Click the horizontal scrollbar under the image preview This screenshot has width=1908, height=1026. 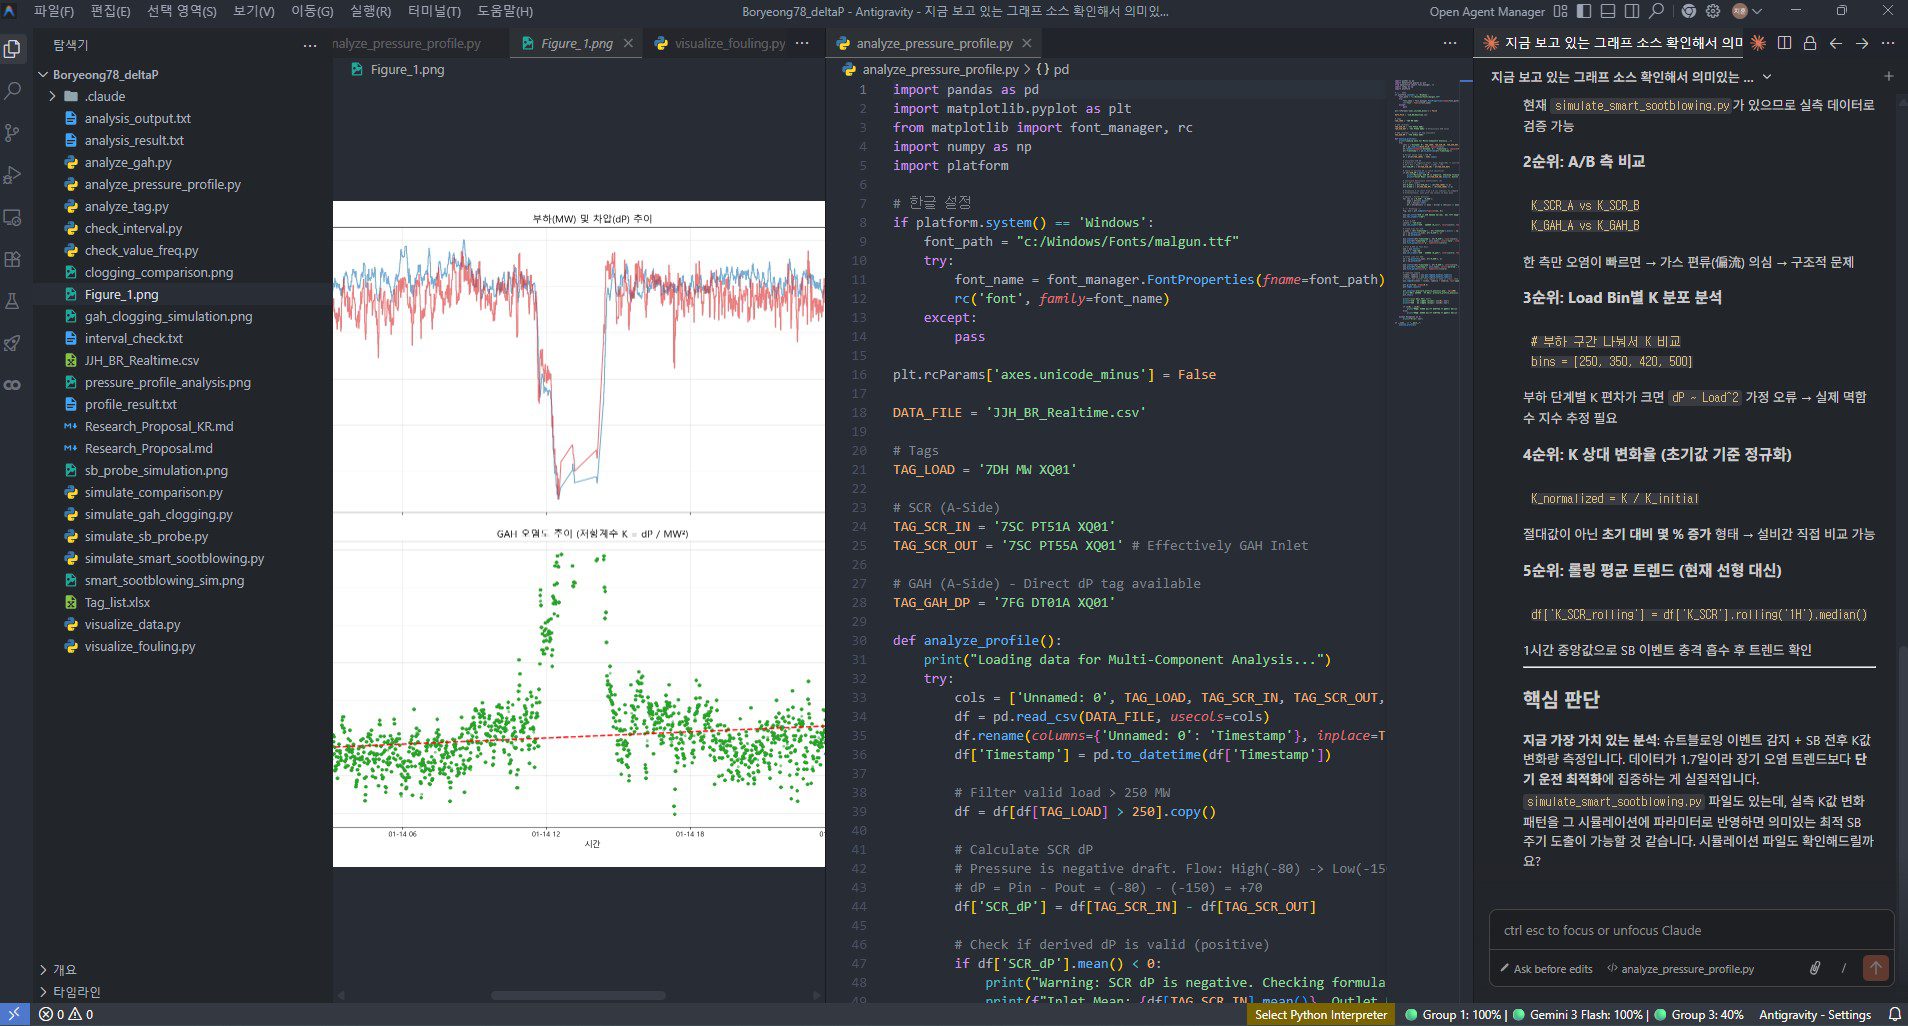coord(577,995)
